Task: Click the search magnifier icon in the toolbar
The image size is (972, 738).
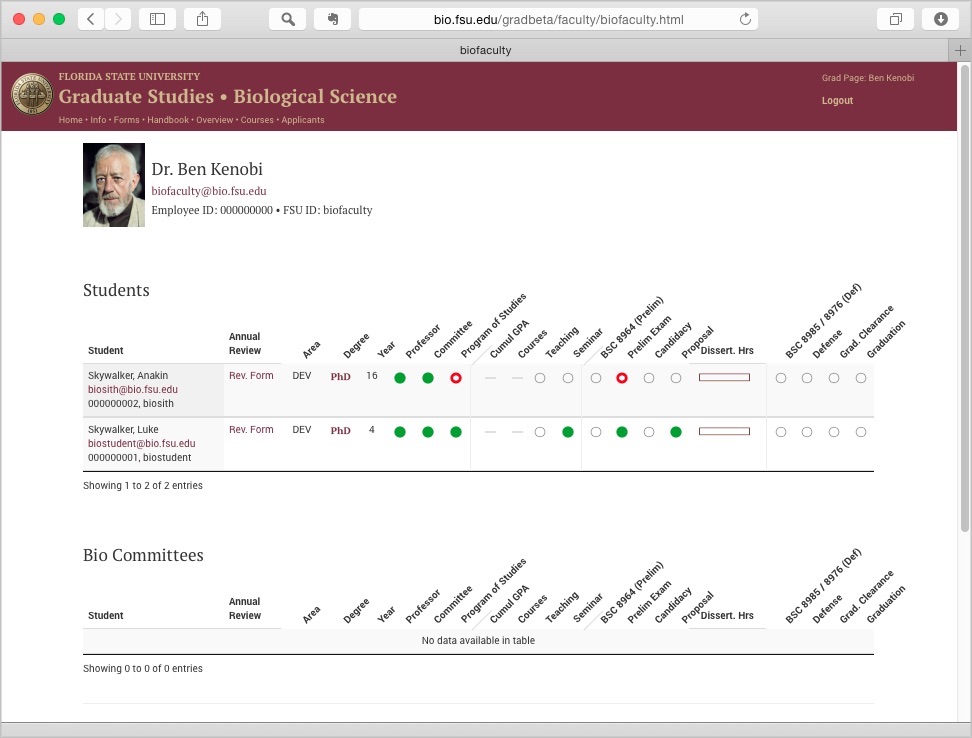Action: [287, 18]
